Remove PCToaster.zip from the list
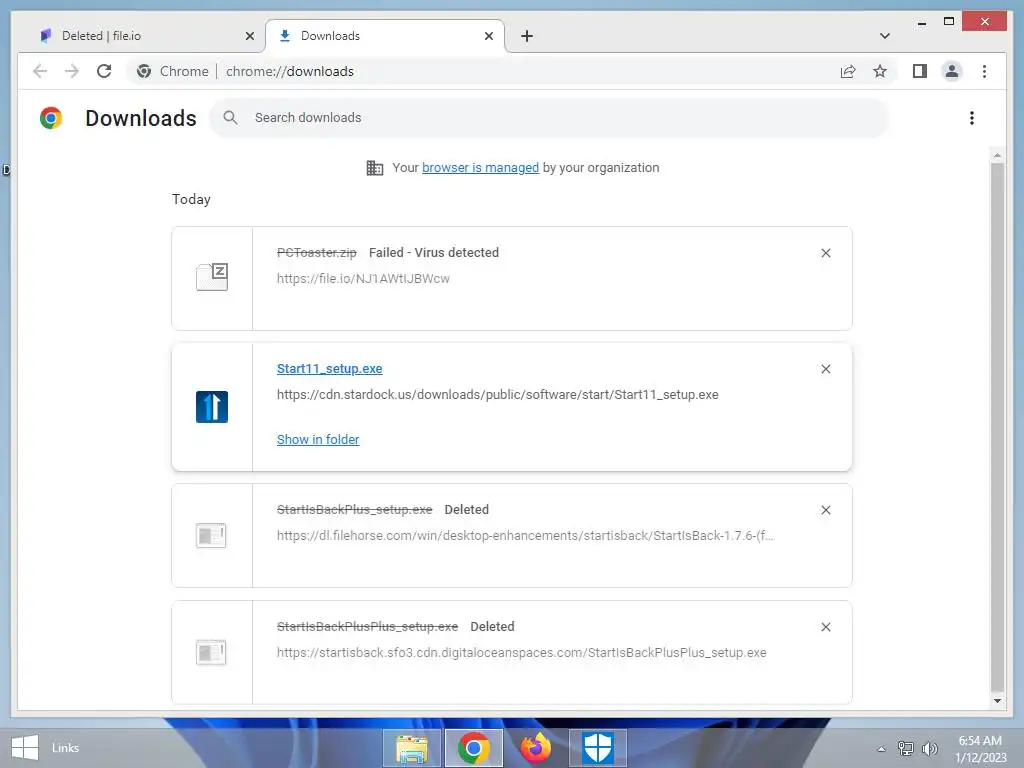Image resolution: width=1024 pixels, height=768 pixels. (825, 253)
